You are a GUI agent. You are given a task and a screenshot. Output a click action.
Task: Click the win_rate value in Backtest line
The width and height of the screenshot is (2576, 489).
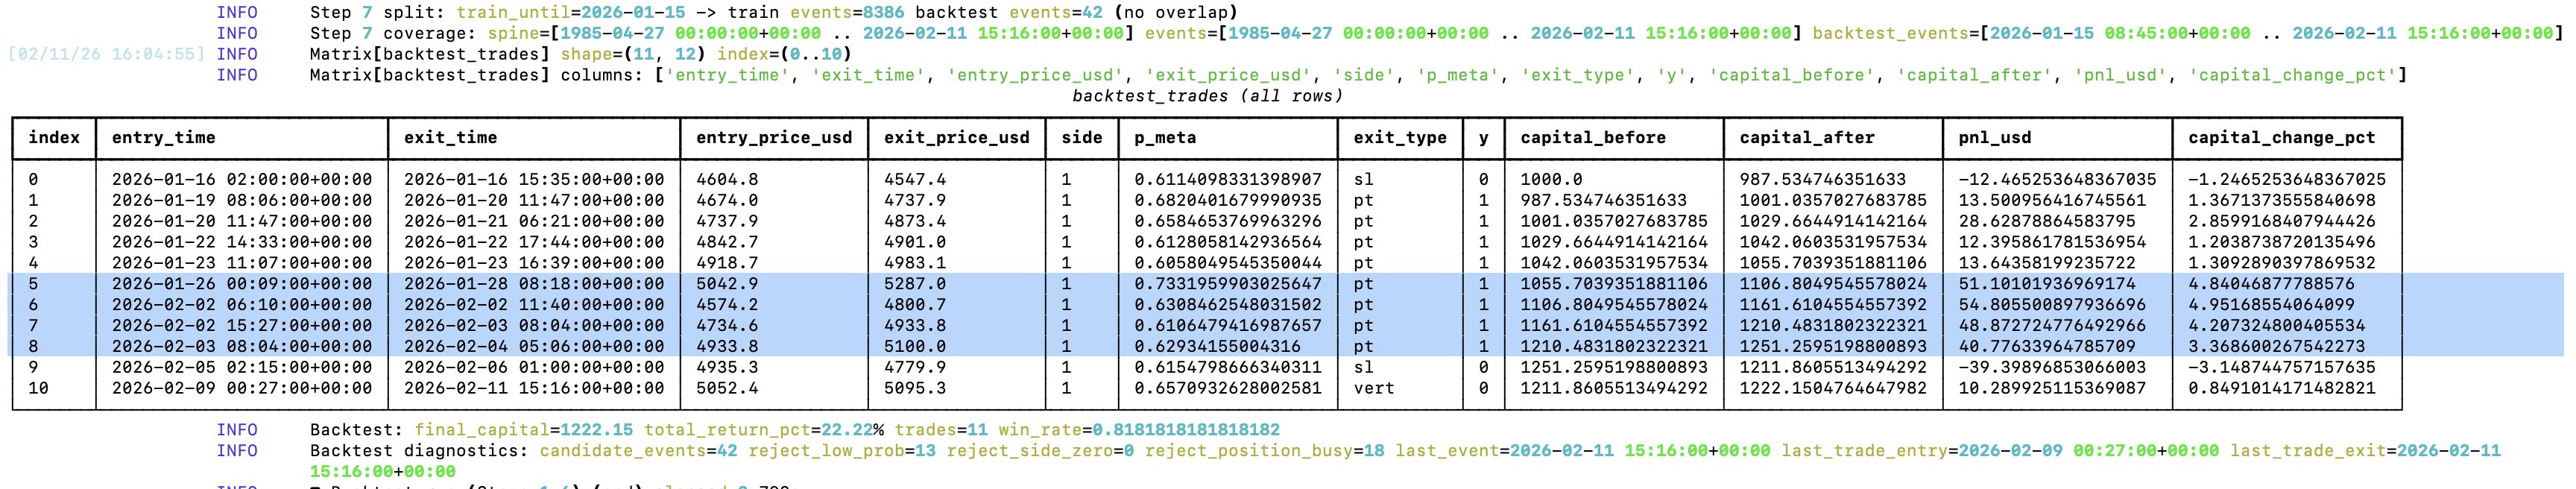(x=1185, y=430)
